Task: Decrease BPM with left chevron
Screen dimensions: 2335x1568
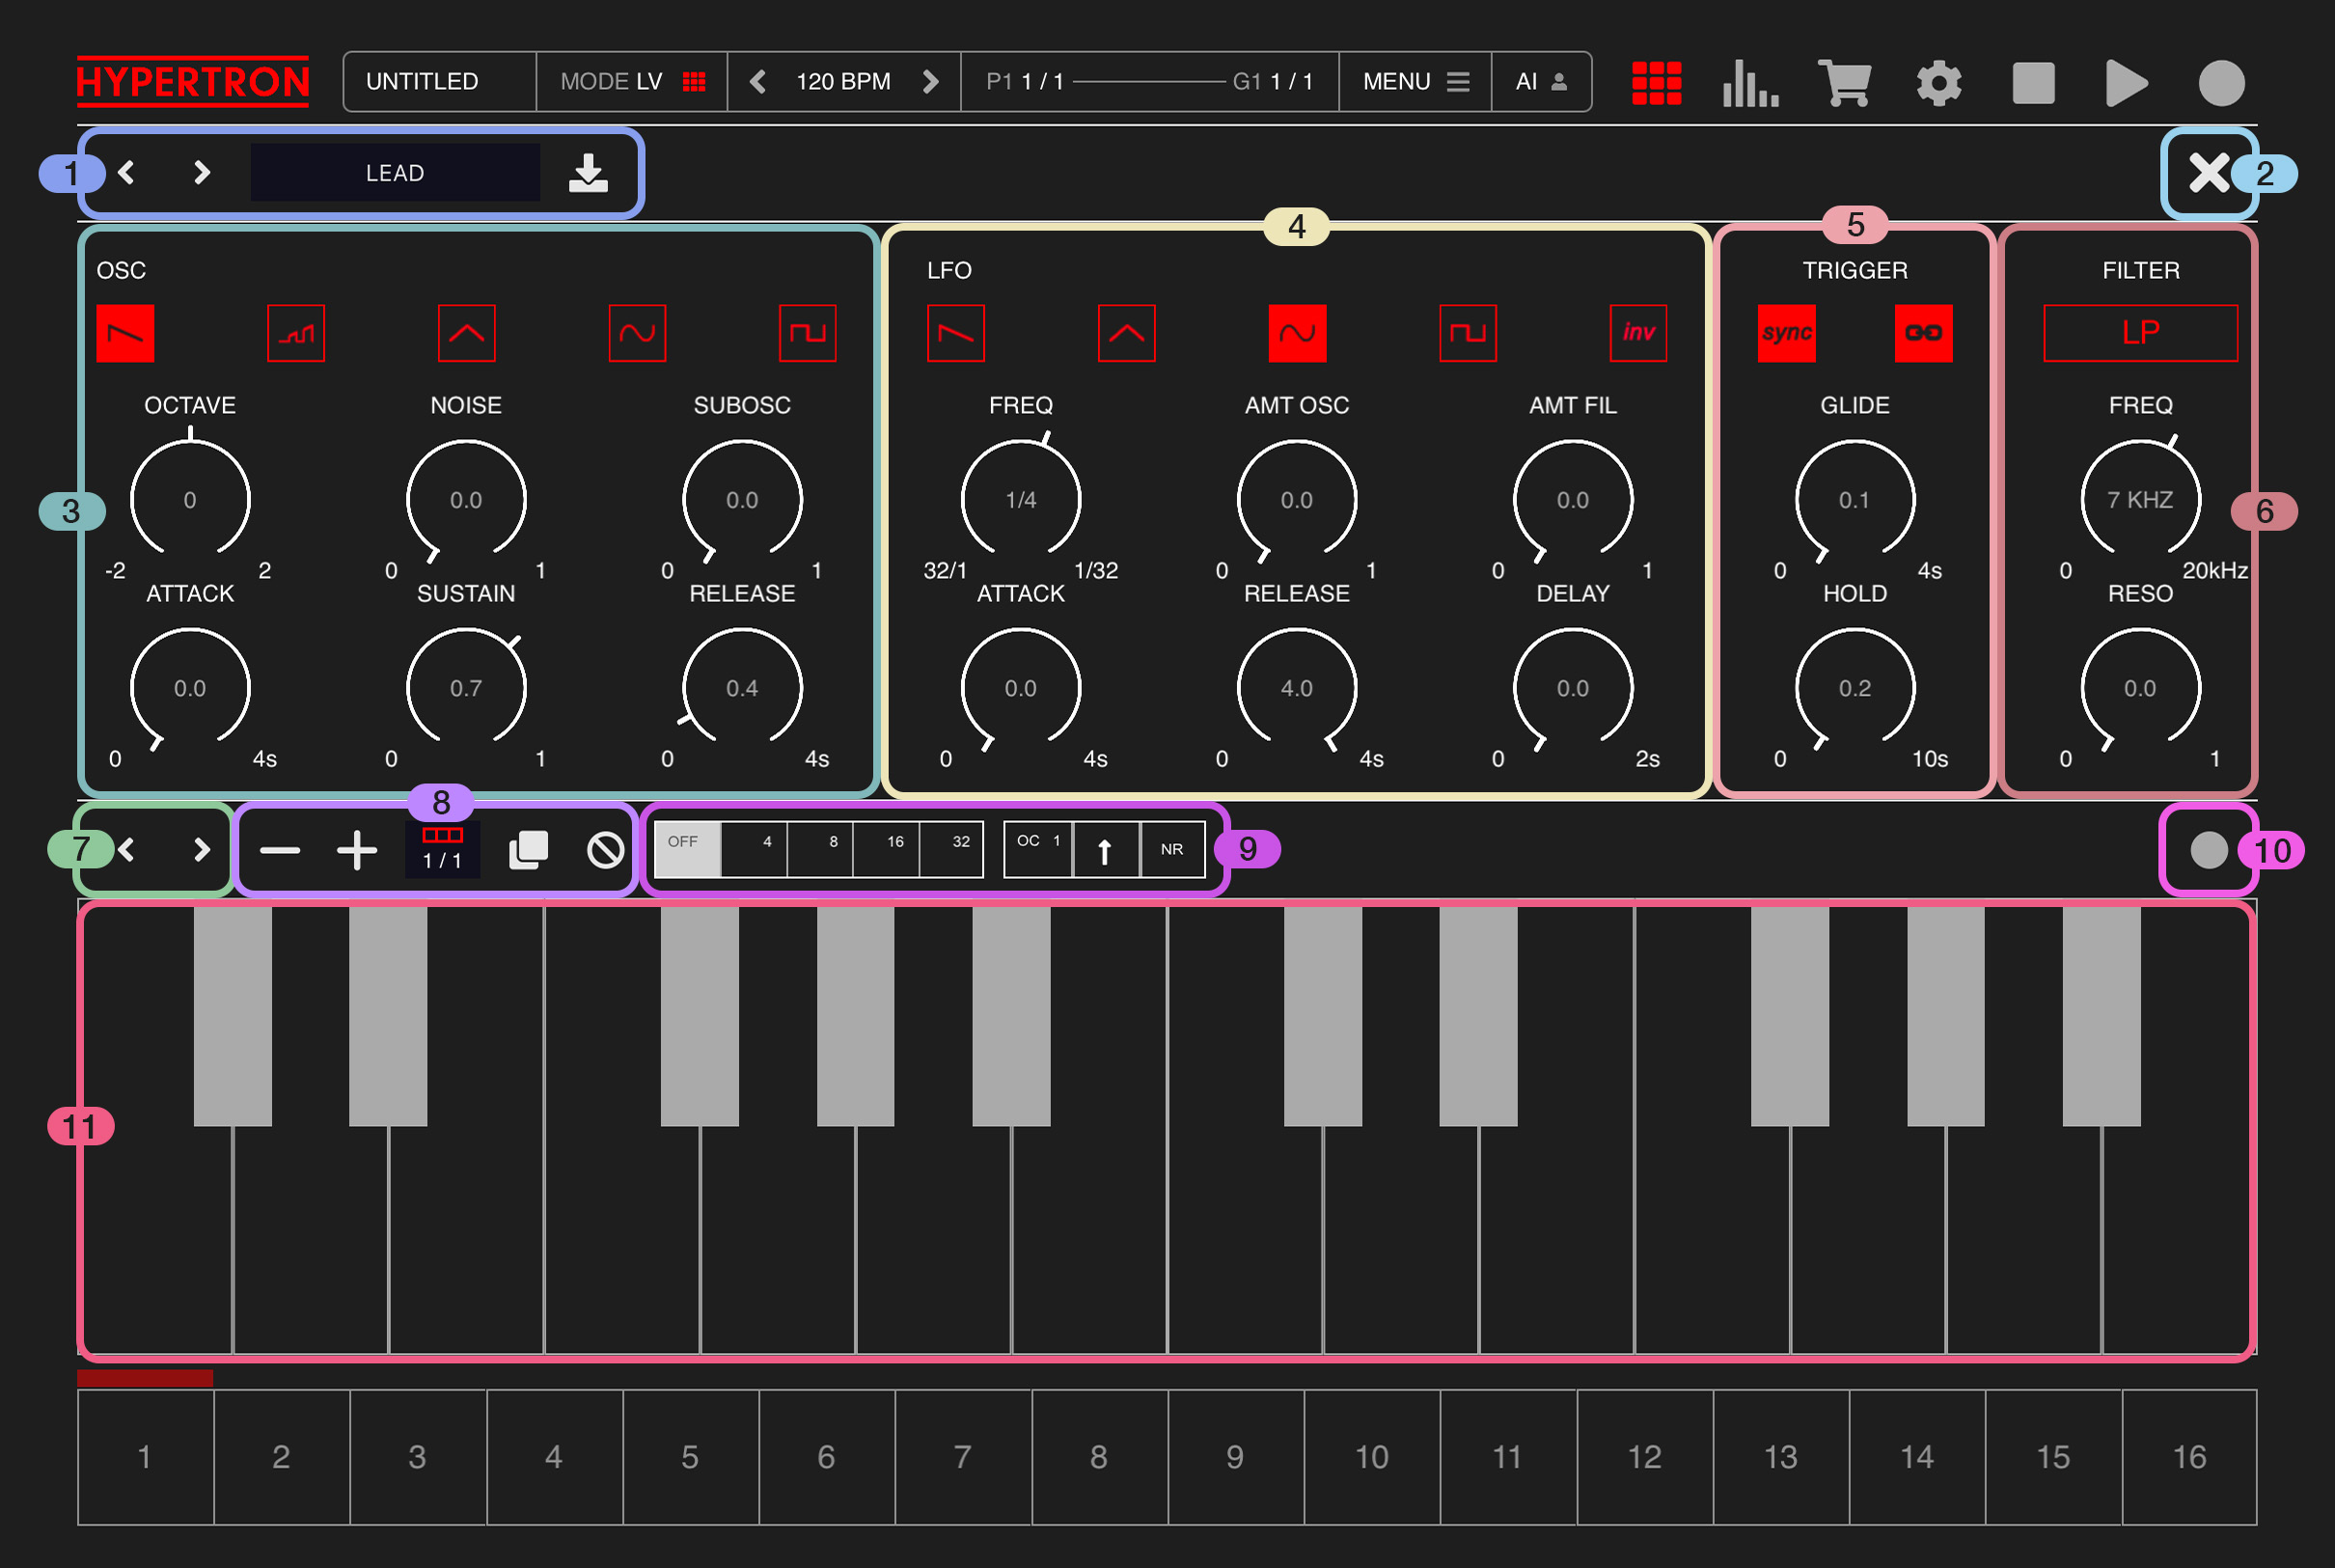Action: [x=758, y=82]
